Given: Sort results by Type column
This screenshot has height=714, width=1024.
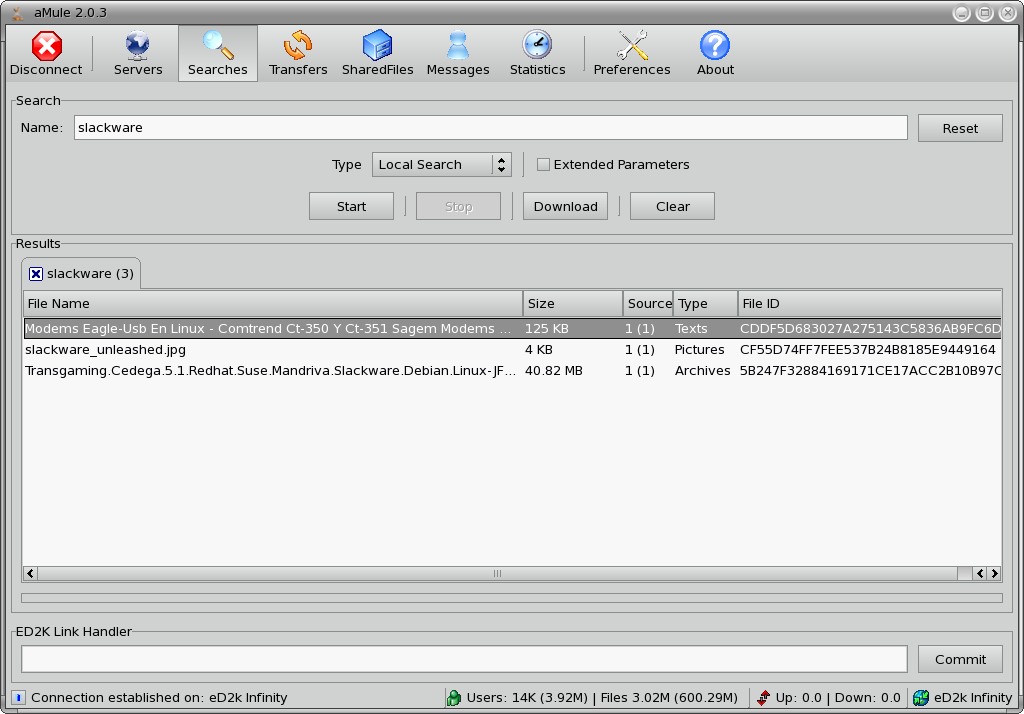Looking at the screenshot, I should (705, 304).
